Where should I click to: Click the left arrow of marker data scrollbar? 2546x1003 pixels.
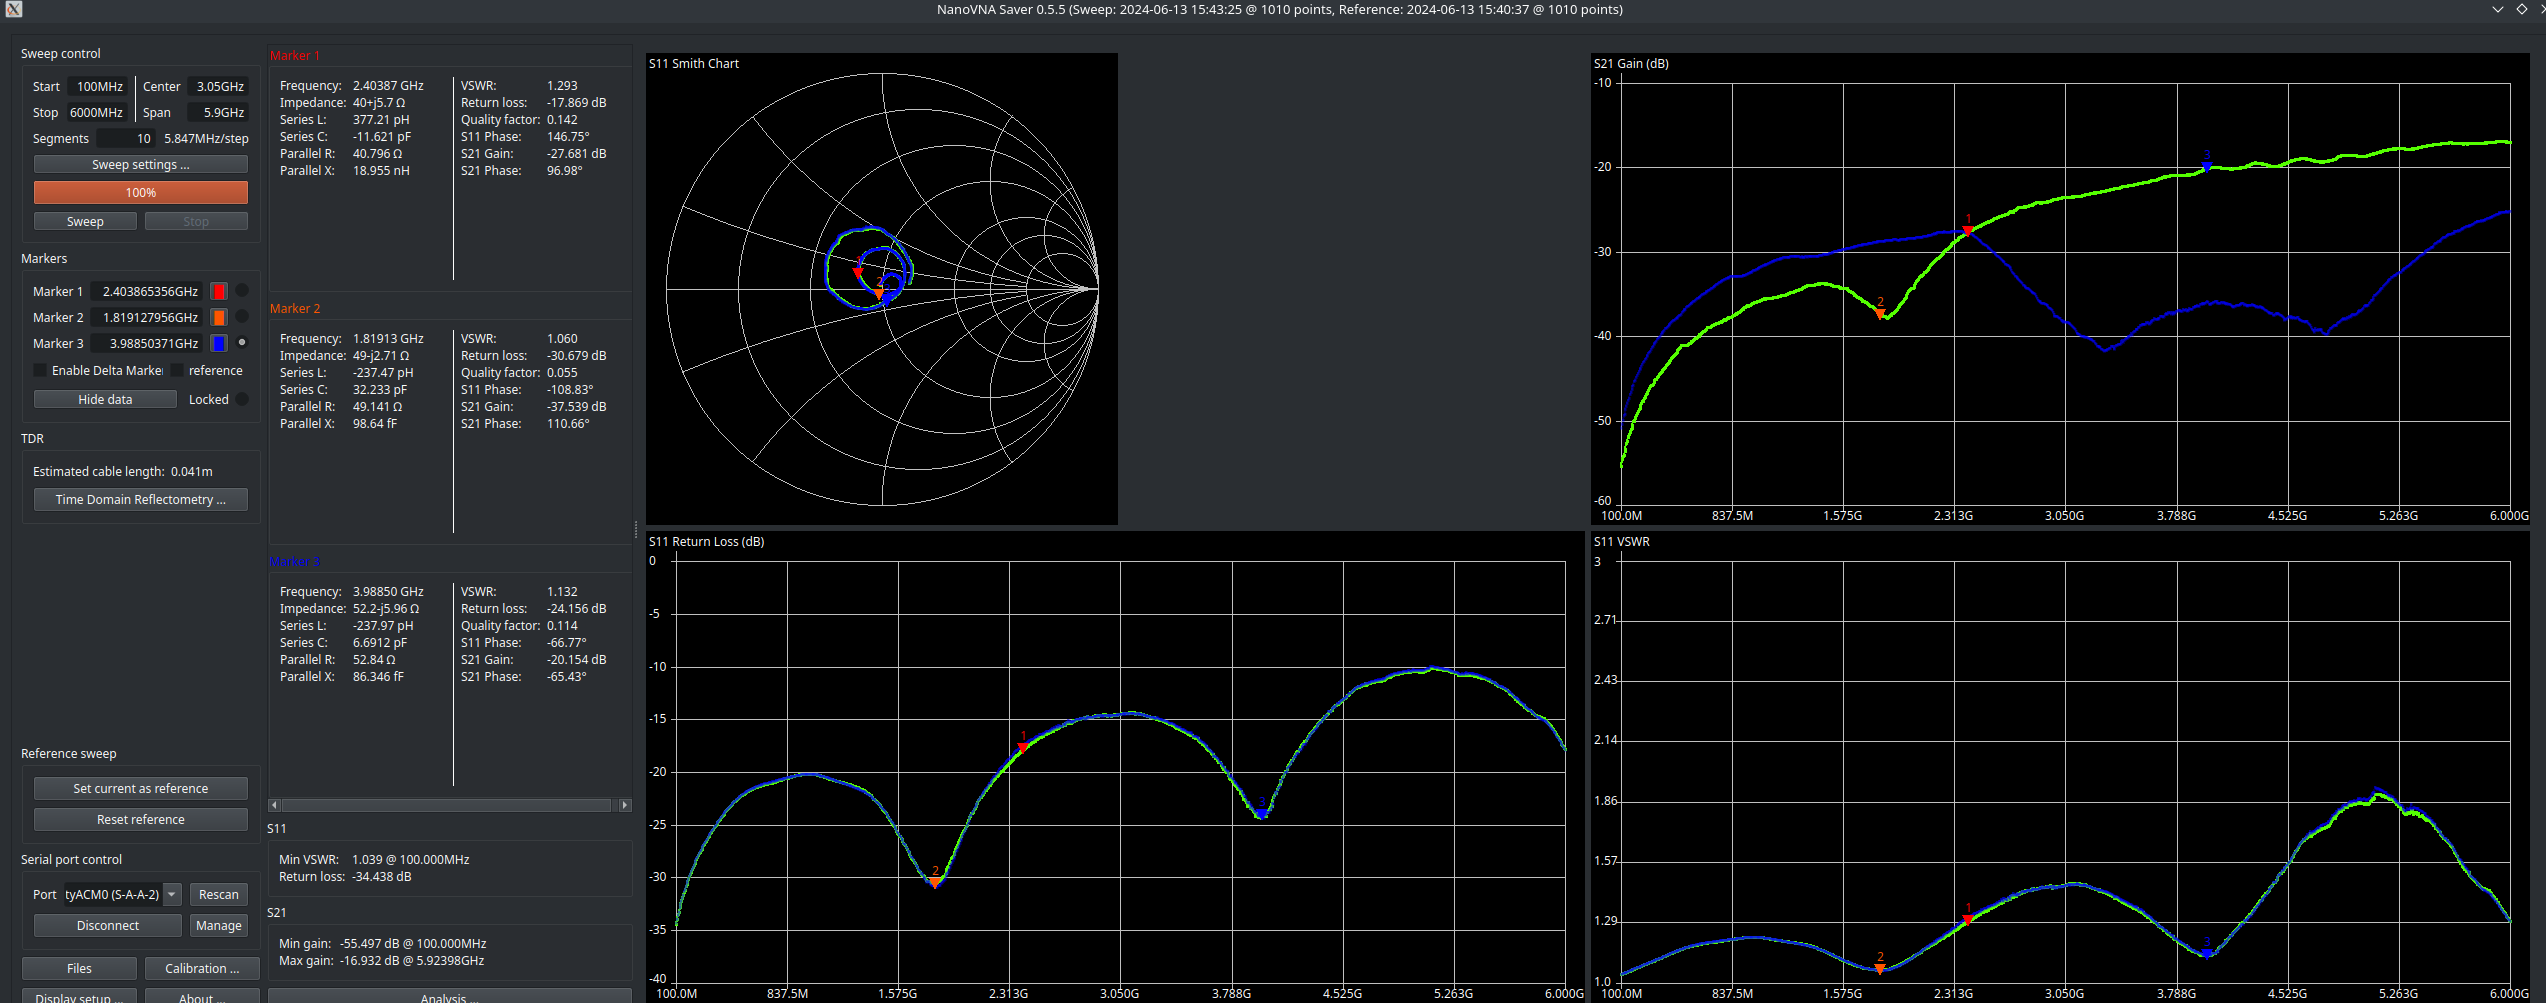tap(275, 805)
